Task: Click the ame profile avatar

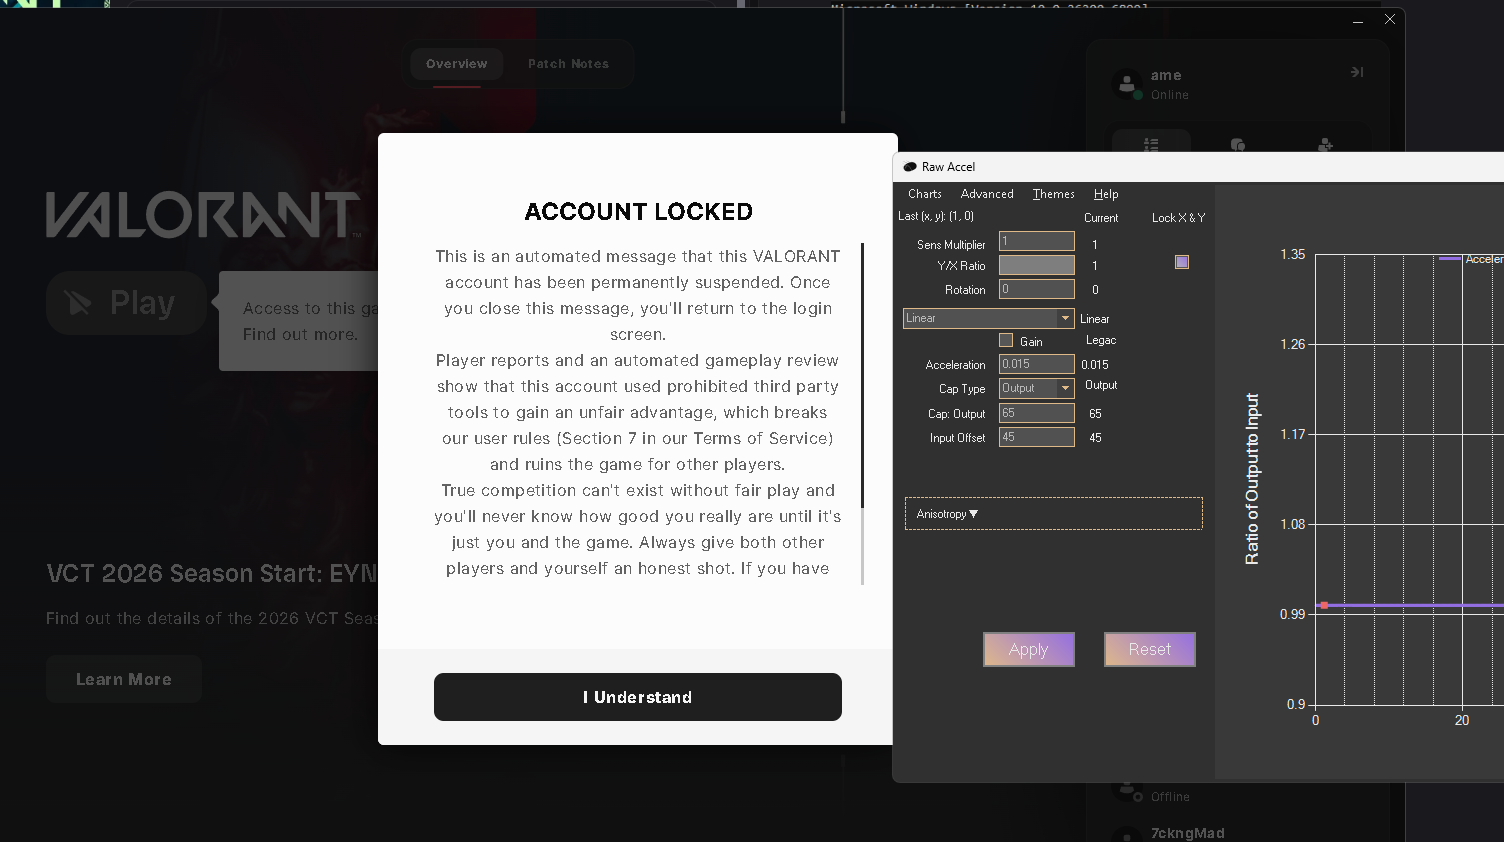Action: pyautogui.click(x=1127, y=84)
